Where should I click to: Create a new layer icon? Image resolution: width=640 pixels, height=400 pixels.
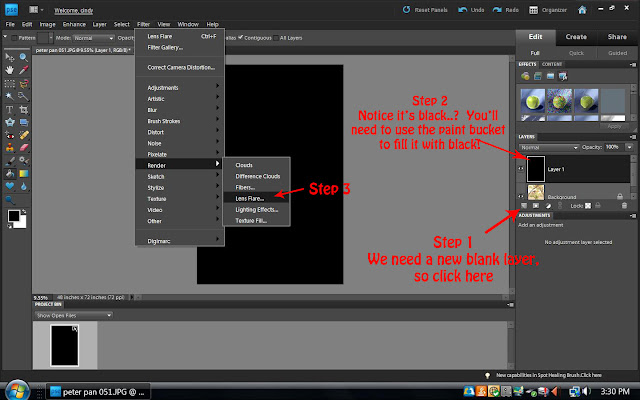click(524, 206)
